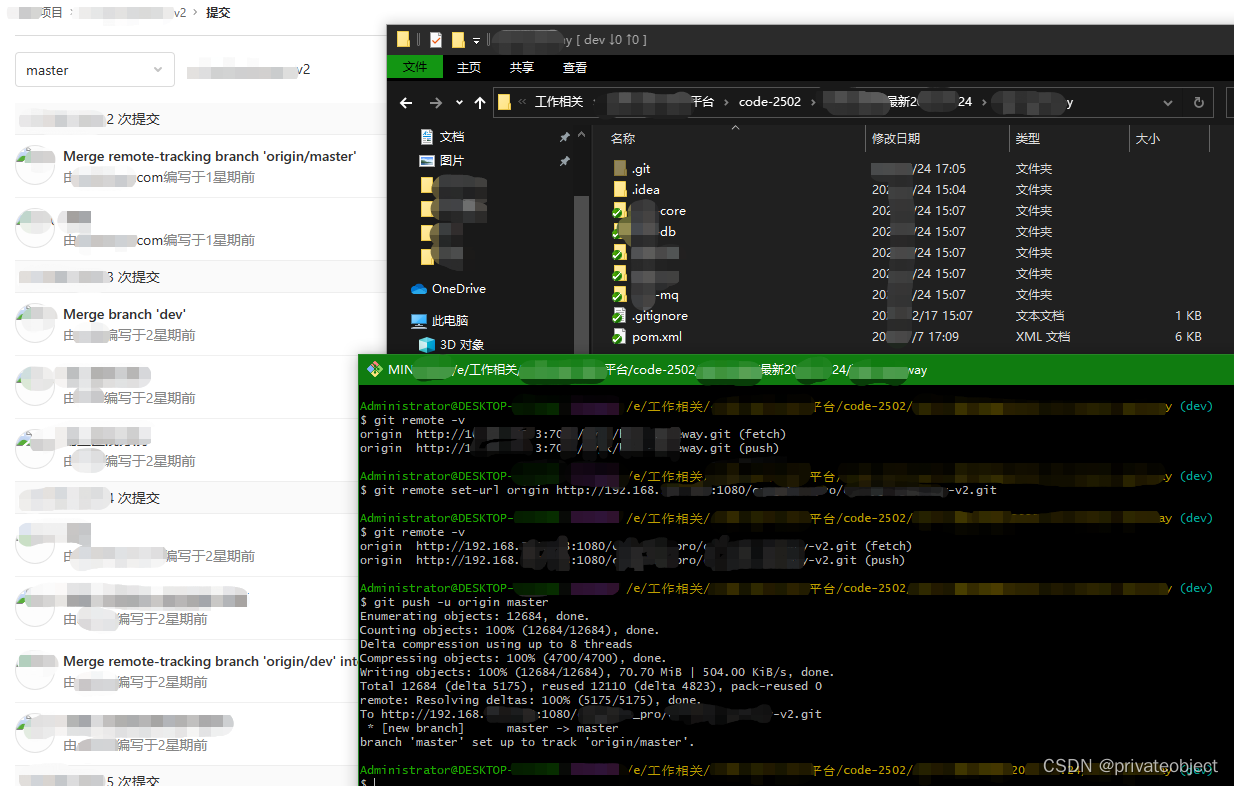Click the Git Bash window title icon
1234x786 pixels.
(376, 369)
